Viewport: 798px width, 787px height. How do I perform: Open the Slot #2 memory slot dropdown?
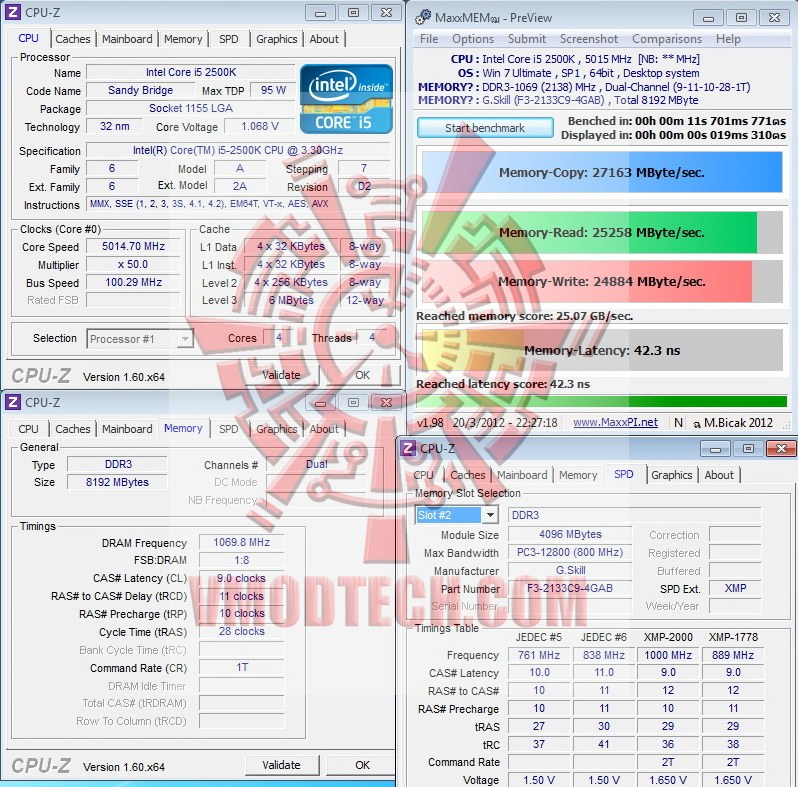coord(456,515)
